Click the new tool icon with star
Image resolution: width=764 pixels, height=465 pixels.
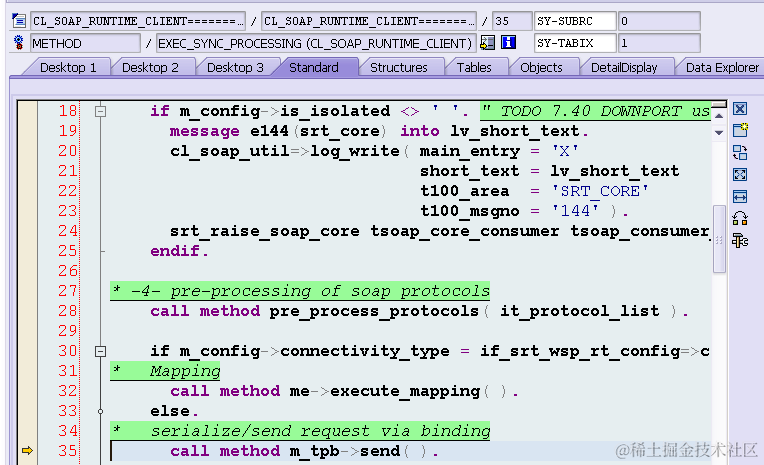(740, 130)
